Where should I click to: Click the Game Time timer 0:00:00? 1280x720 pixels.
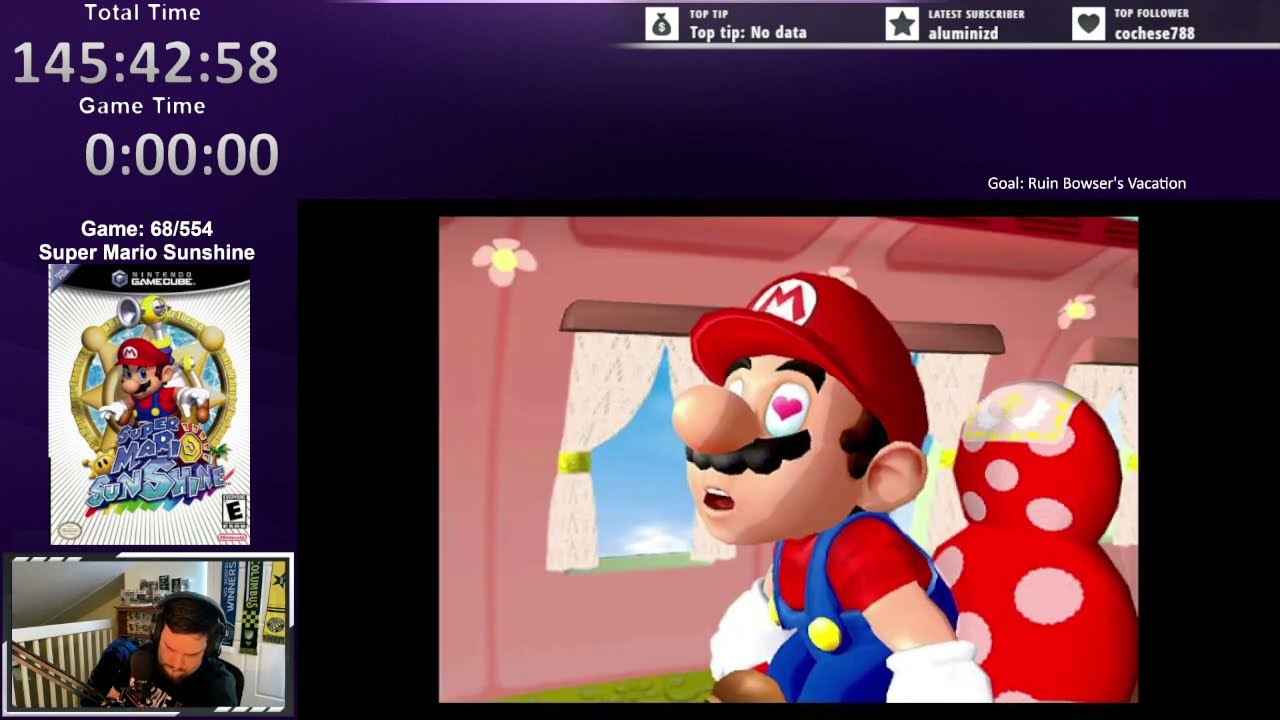click(x=181, y=156)
